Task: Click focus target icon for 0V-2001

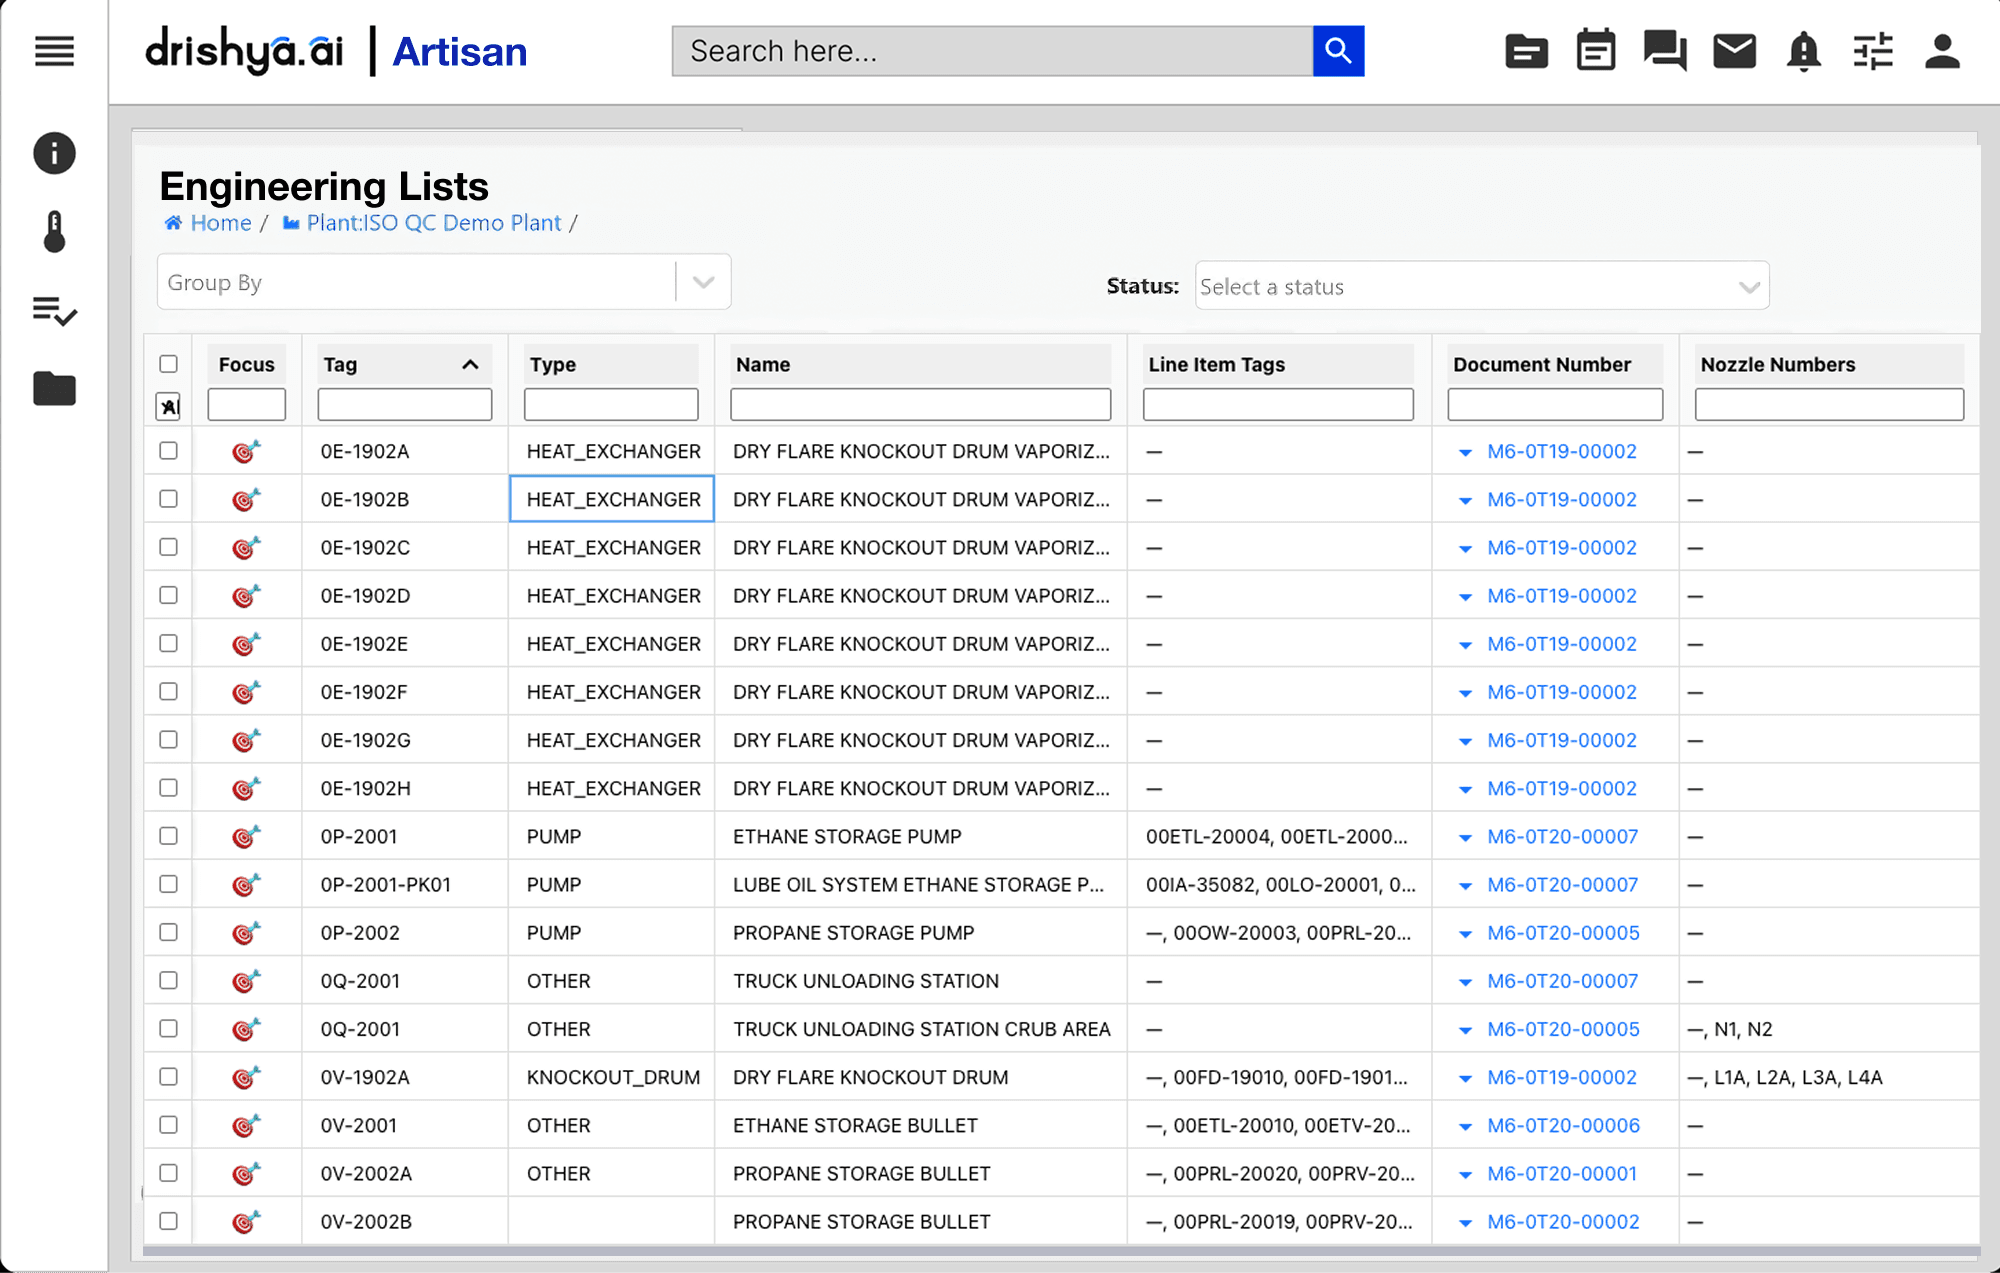Action: (246, 1125)
